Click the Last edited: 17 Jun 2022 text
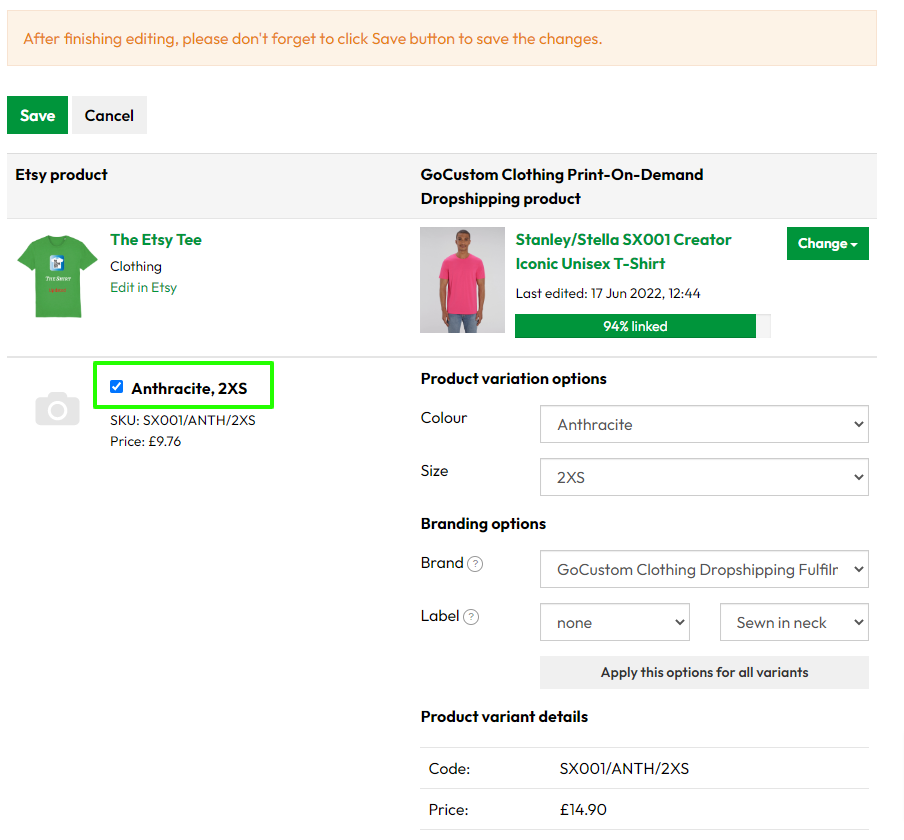Image resolution: width=904 pixels, height=840 pixels. 608,293
